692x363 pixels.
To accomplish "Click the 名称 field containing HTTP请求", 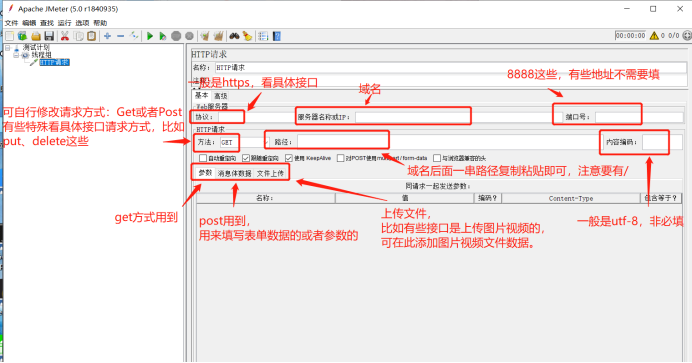I will pyautogui.click(x=451, y=67).
